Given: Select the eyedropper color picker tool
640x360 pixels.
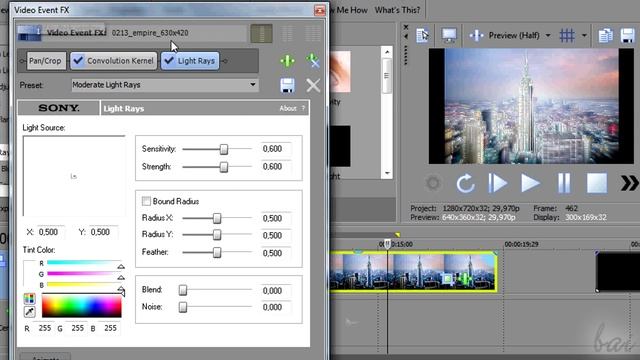Looking at the screenshot, I should click(29, 312).
